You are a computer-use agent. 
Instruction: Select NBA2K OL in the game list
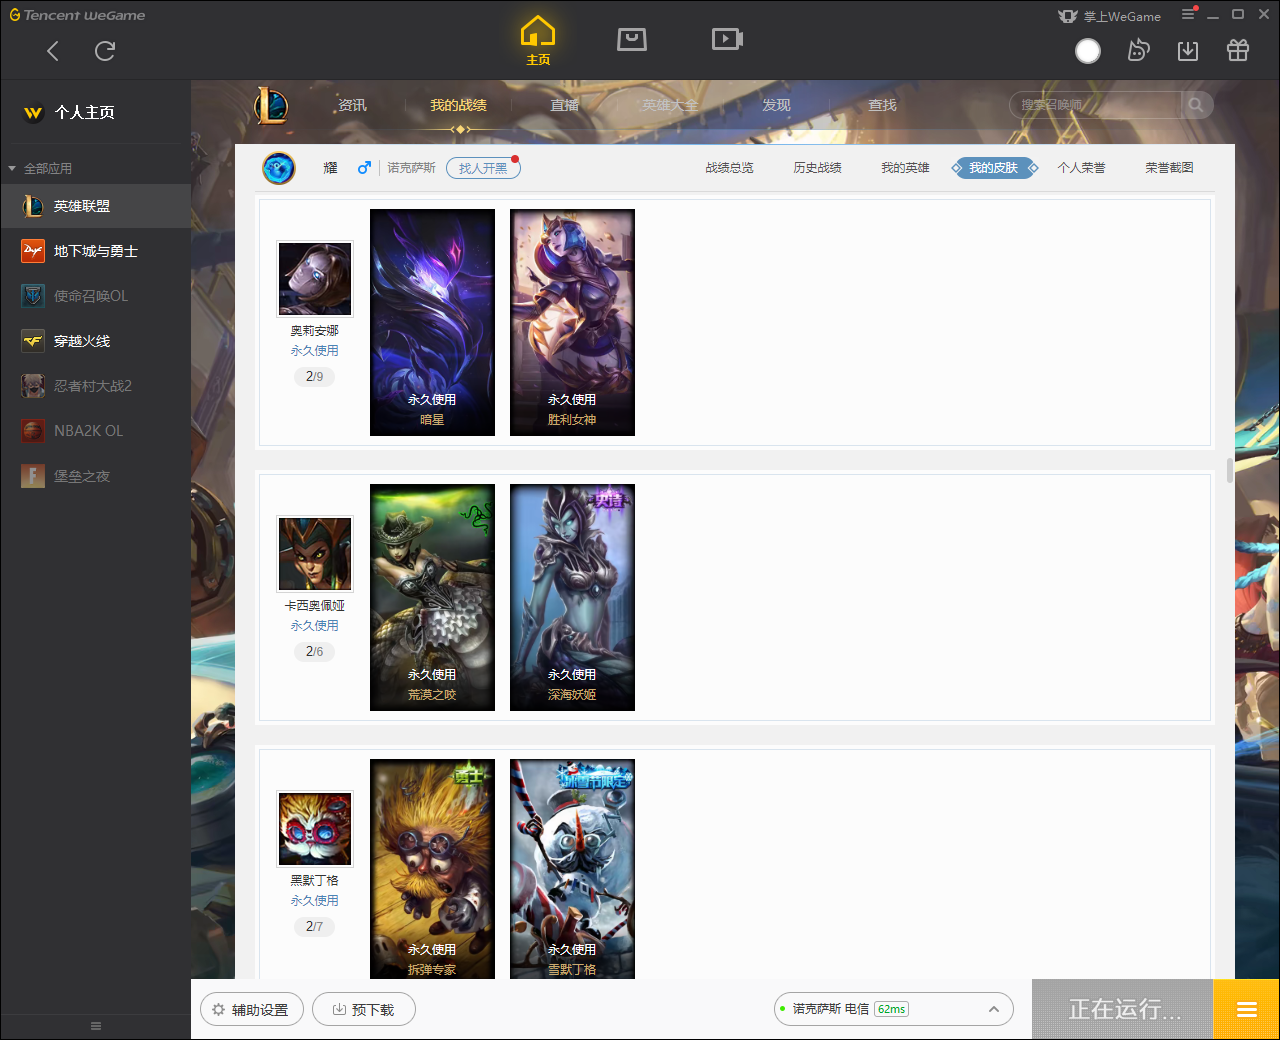pos(95,431)
